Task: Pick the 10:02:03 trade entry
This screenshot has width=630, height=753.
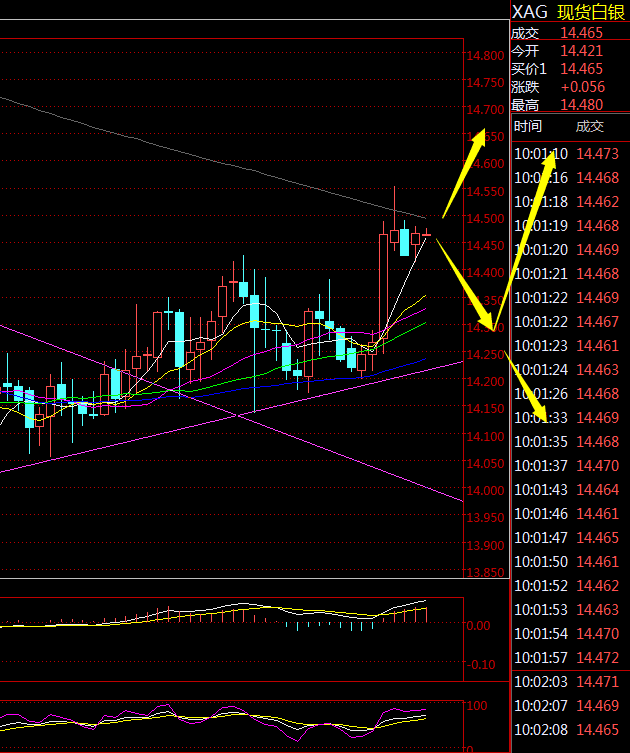Action: tap(570, 682)
